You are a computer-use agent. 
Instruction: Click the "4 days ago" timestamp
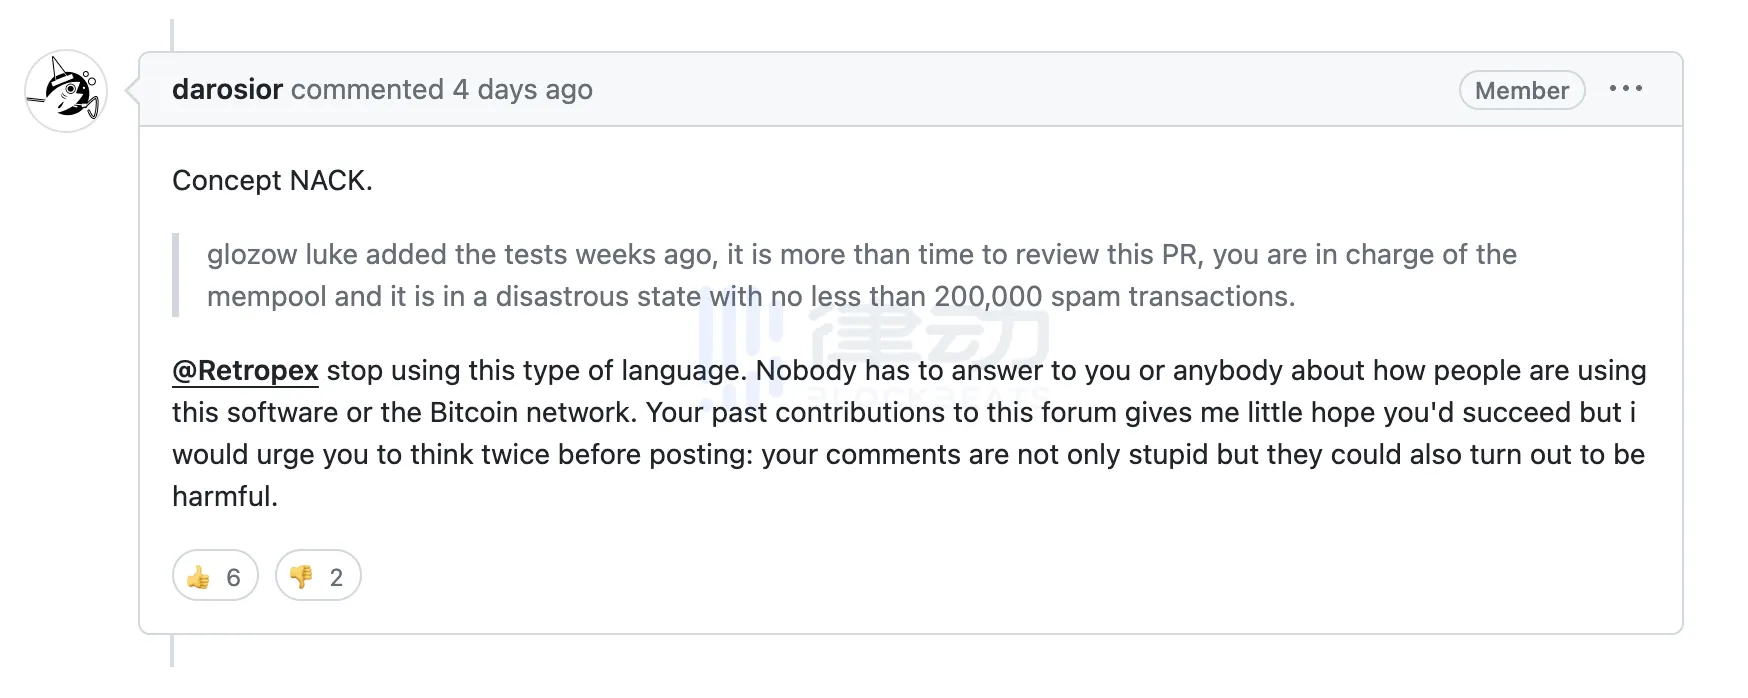(x=522, y=90)
